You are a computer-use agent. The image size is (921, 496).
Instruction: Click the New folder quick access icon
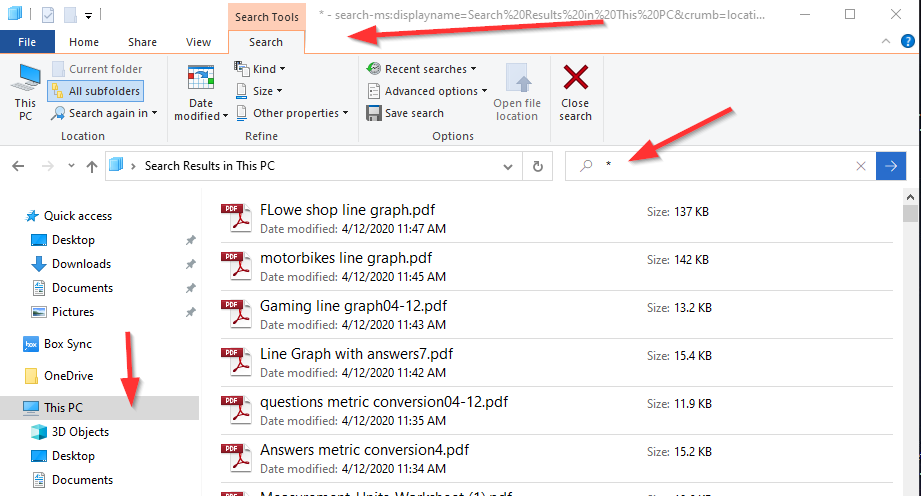click(70, 14)
